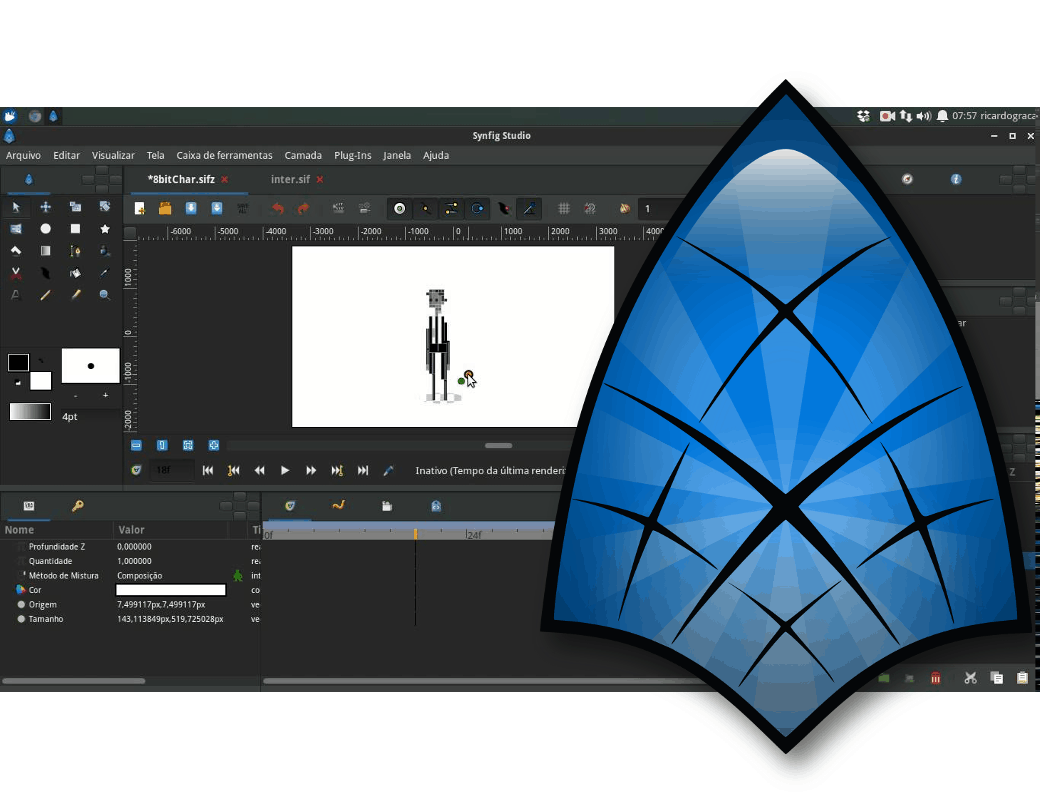Image resolution: width=1040 pixels, height=800 pixels.
Task: Select the Text tool
Action: [x=16, y=295]
